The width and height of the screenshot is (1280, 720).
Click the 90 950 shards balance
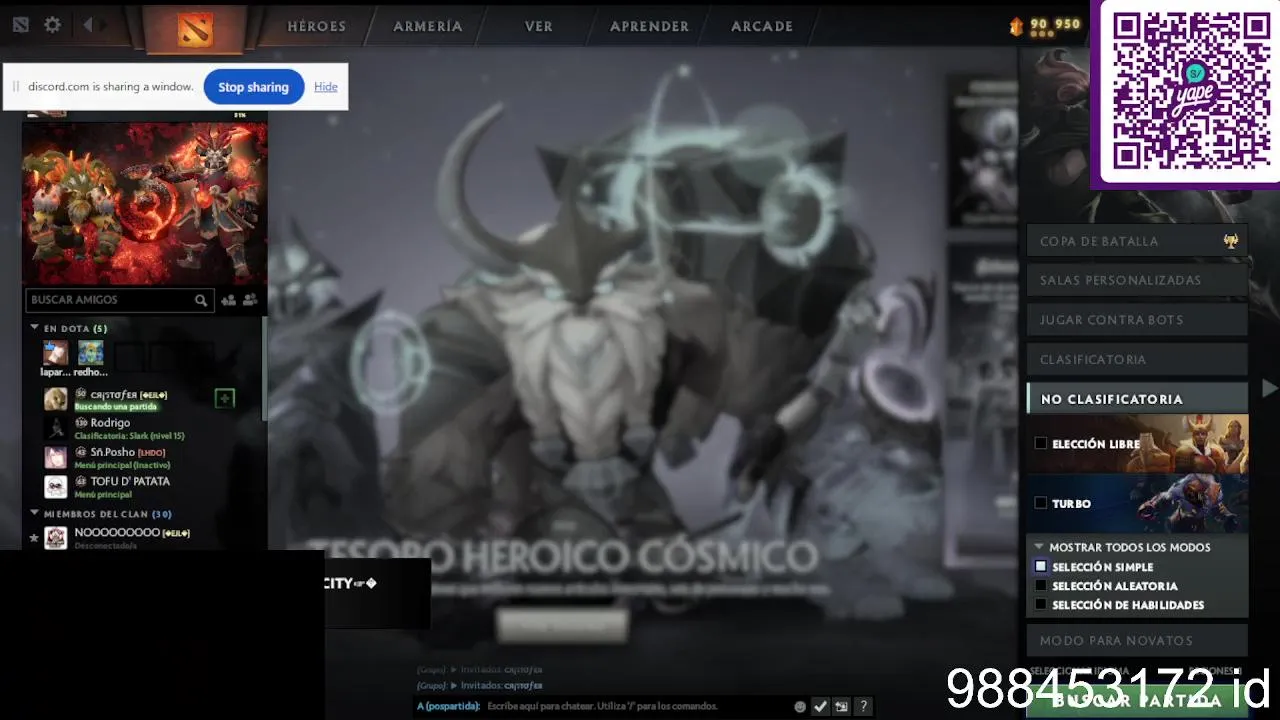(1056, 24)
